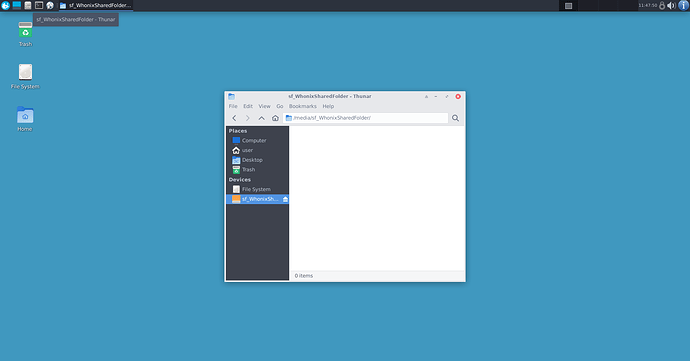Go up to parent folder
This screenshot has width=690, height=361.
pyautogui.click(x=261, y=118)
